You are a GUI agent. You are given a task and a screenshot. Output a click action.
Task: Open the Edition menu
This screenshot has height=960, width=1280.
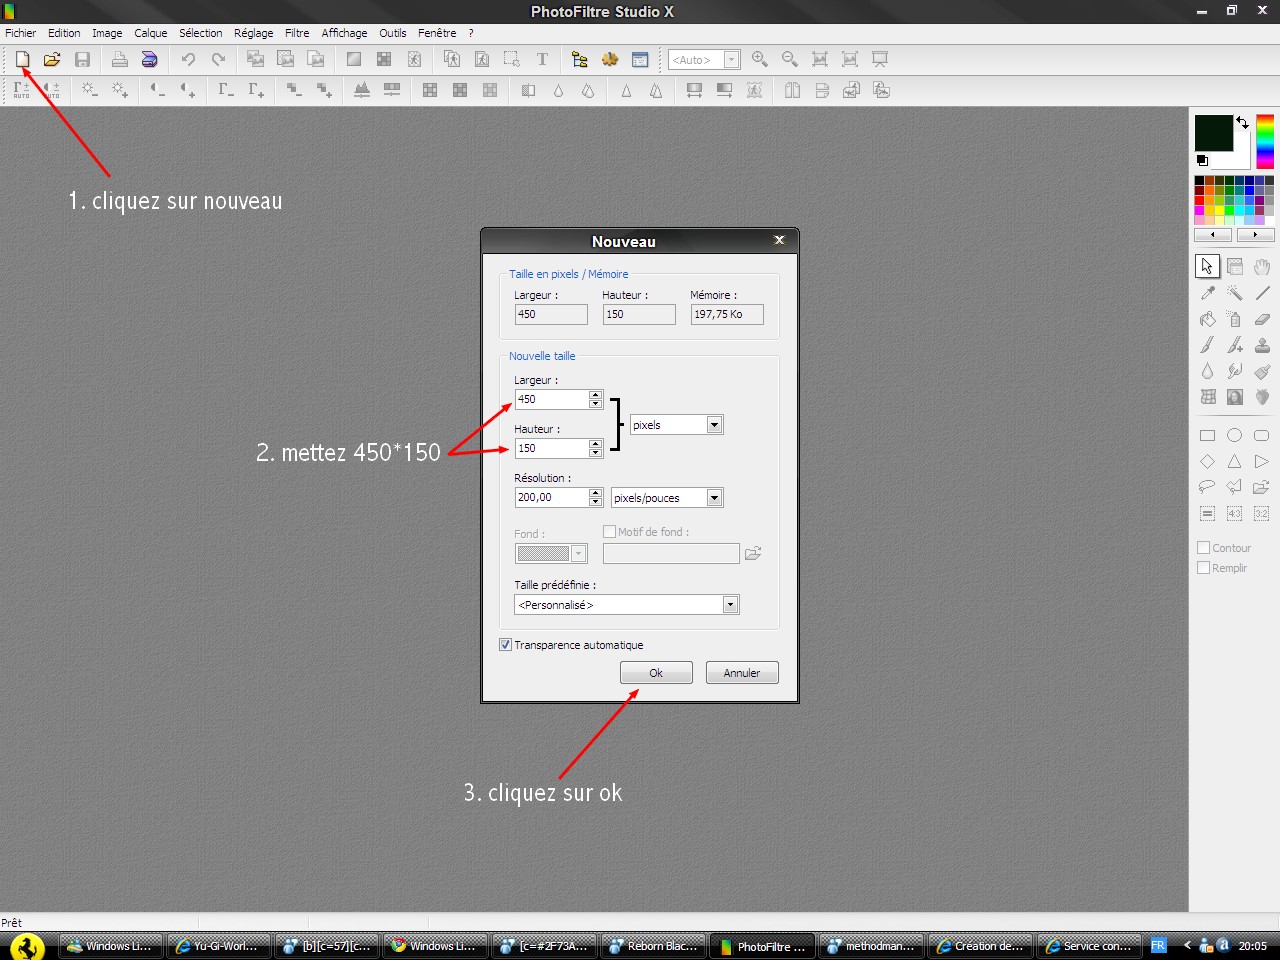tap(64, 33)
